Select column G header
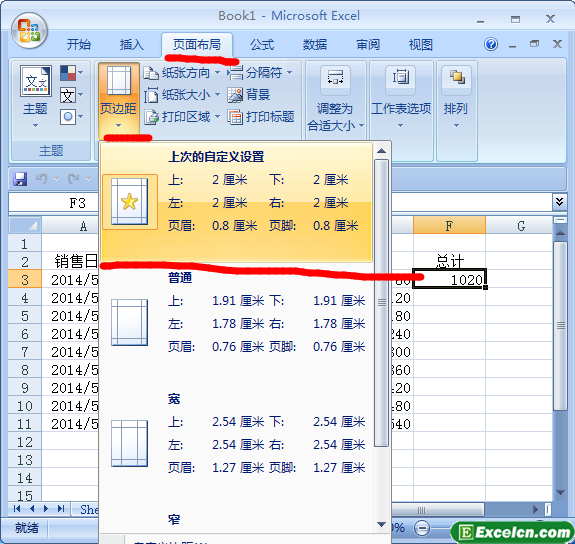The image size is (575, 544). [x=520, y=225]
